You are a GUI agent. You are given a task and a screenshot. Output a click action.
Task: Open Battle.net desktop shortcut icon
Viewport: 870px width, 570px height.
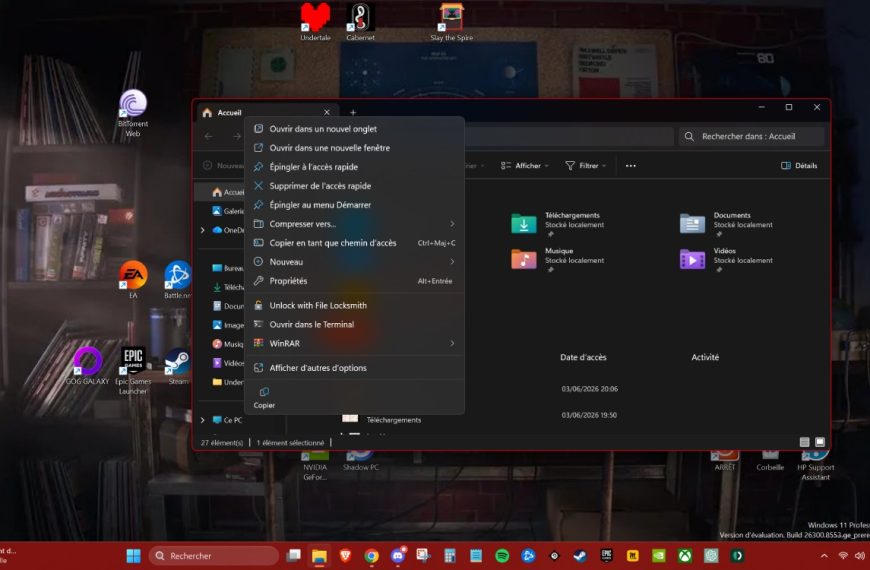tap(178, 275)
